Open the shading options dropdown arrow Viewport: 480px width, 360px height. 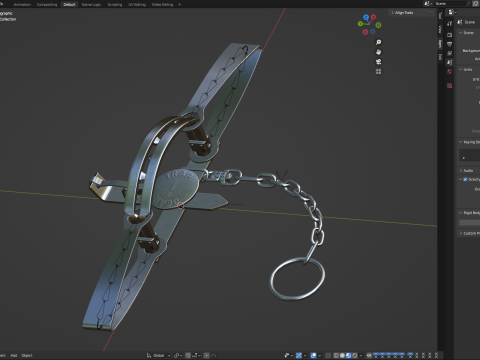(361, 355)
